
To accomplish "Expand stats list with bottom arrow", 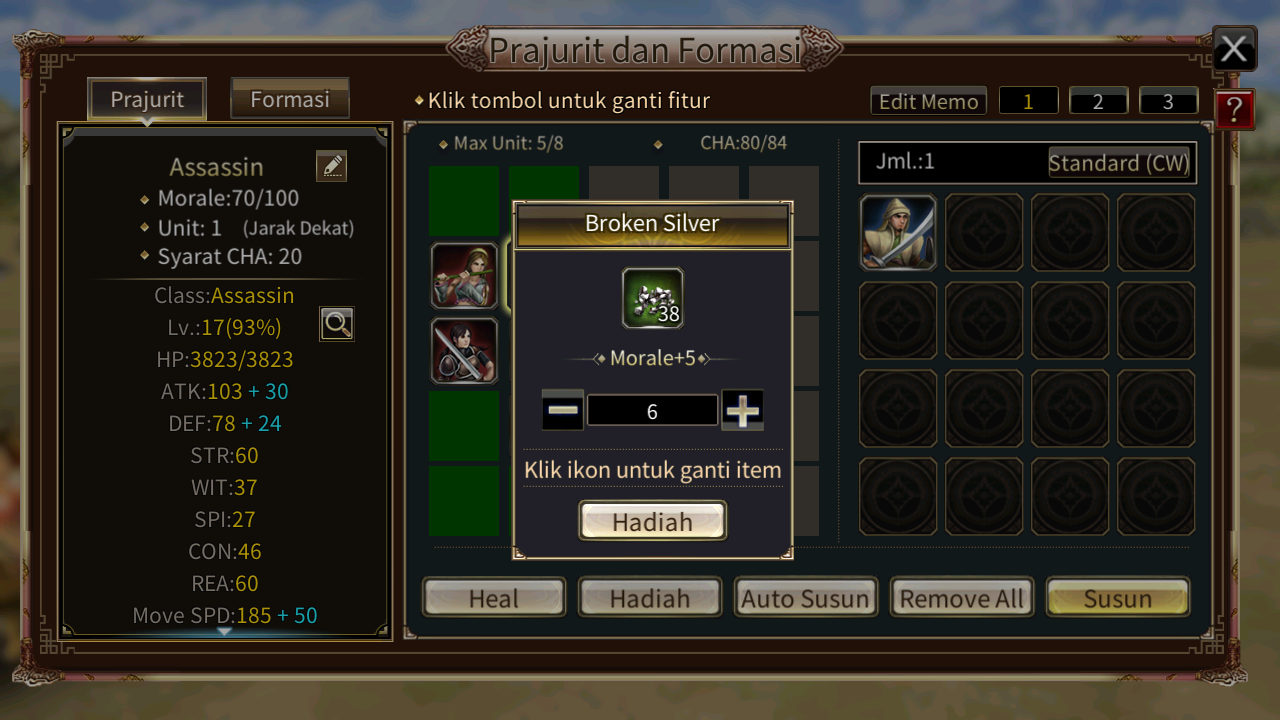I will click(224, 631).
